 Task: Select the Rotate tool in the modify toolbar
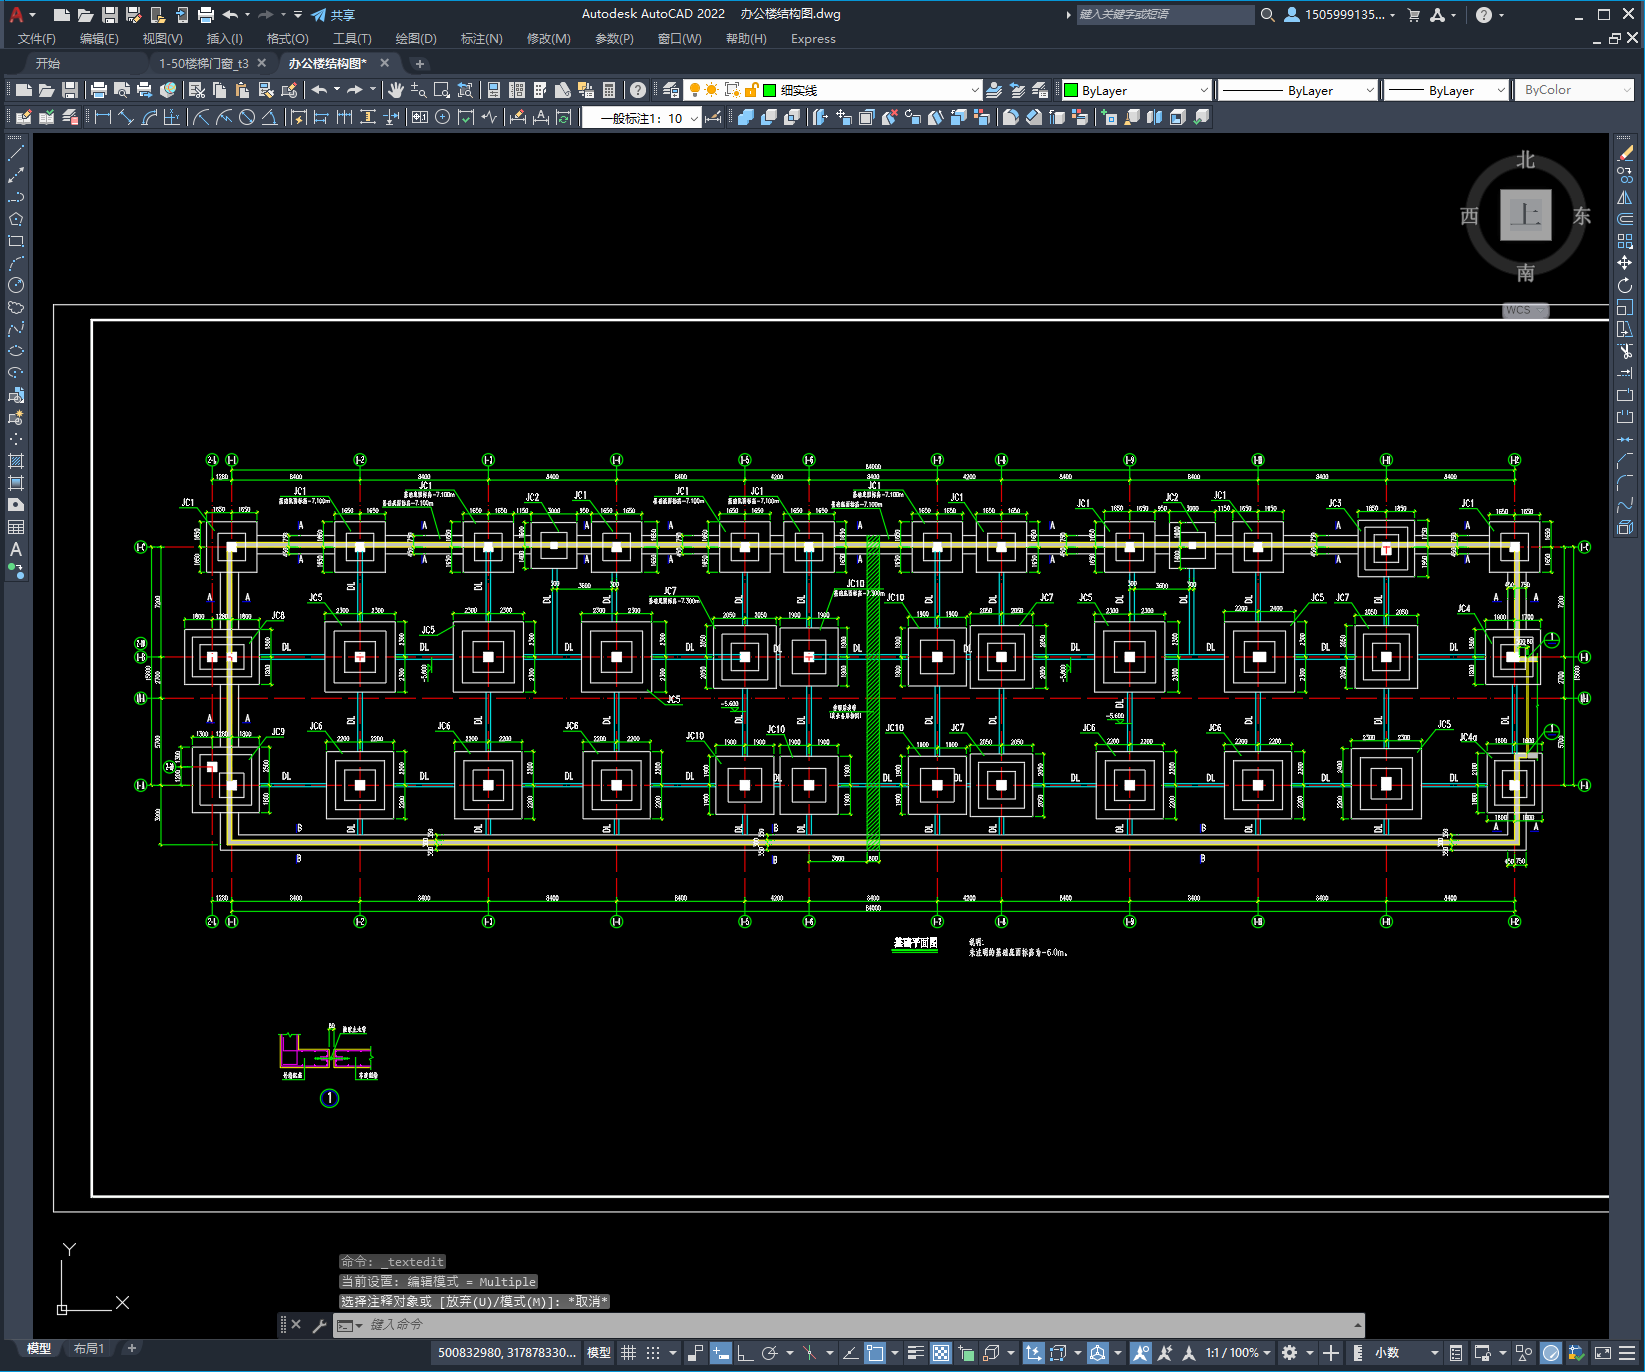(1625, 285)
